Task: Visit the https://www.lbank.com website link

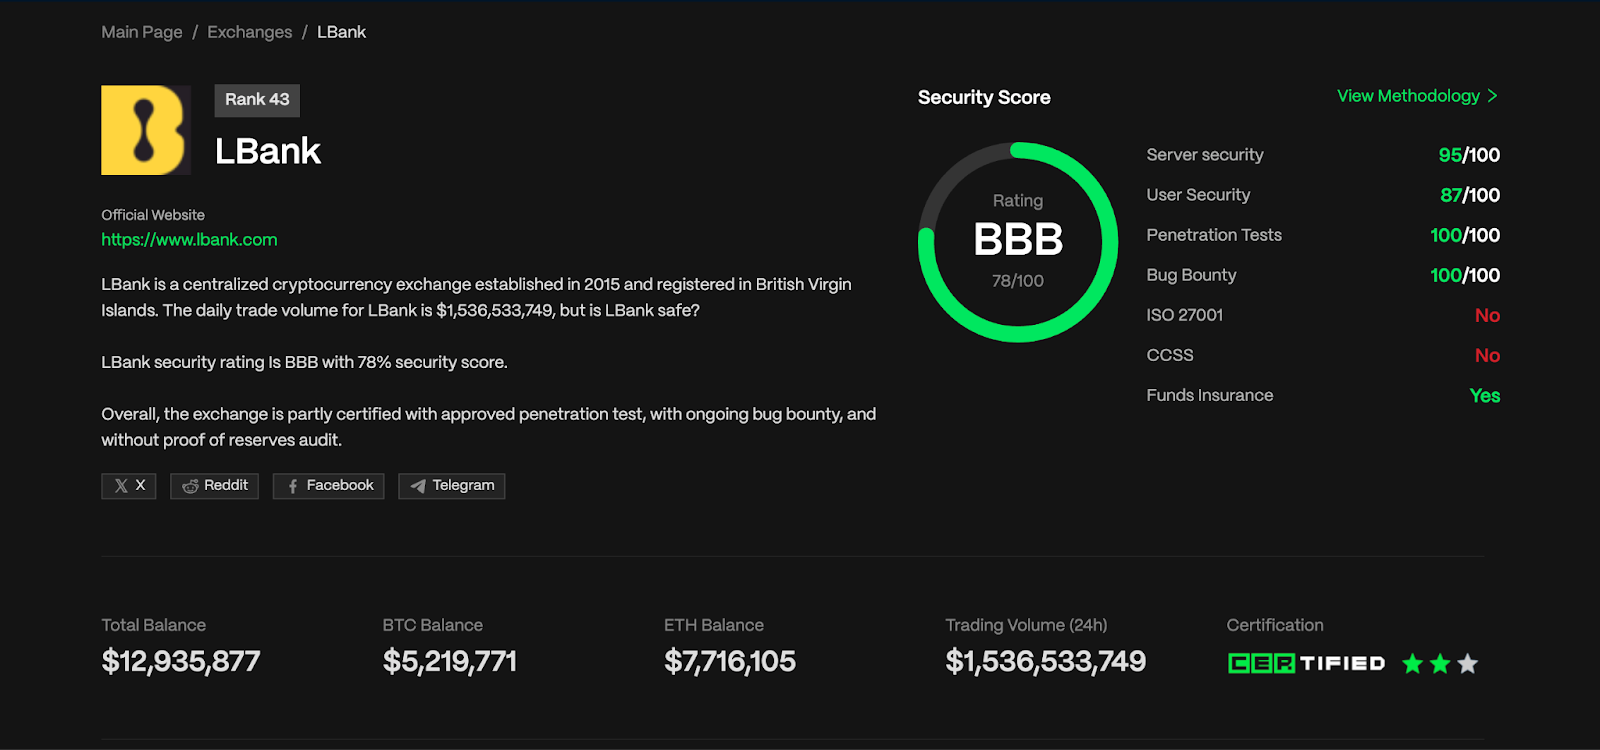Action: (189, 240)
